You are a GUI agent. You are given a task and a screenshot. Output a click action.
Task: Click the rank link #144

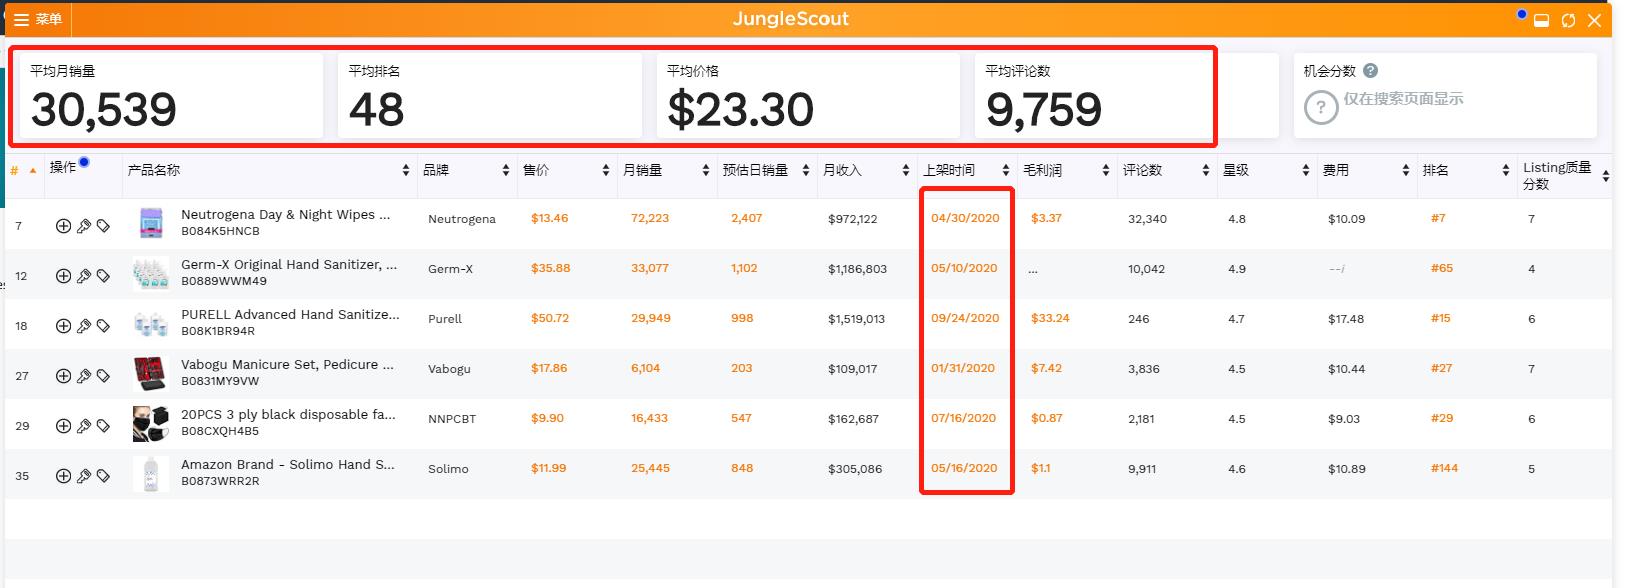click(1444, 468)
